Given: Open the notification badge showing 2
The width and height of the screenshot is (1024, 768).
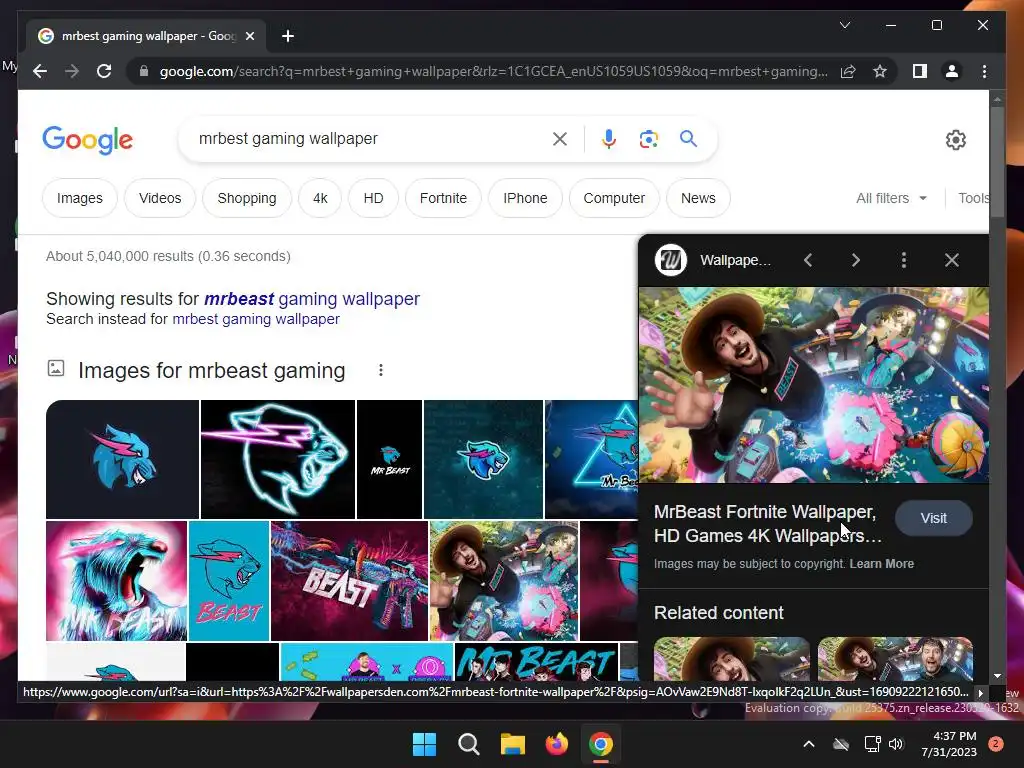Looking at the screenshot, I should tap(996, 744).
